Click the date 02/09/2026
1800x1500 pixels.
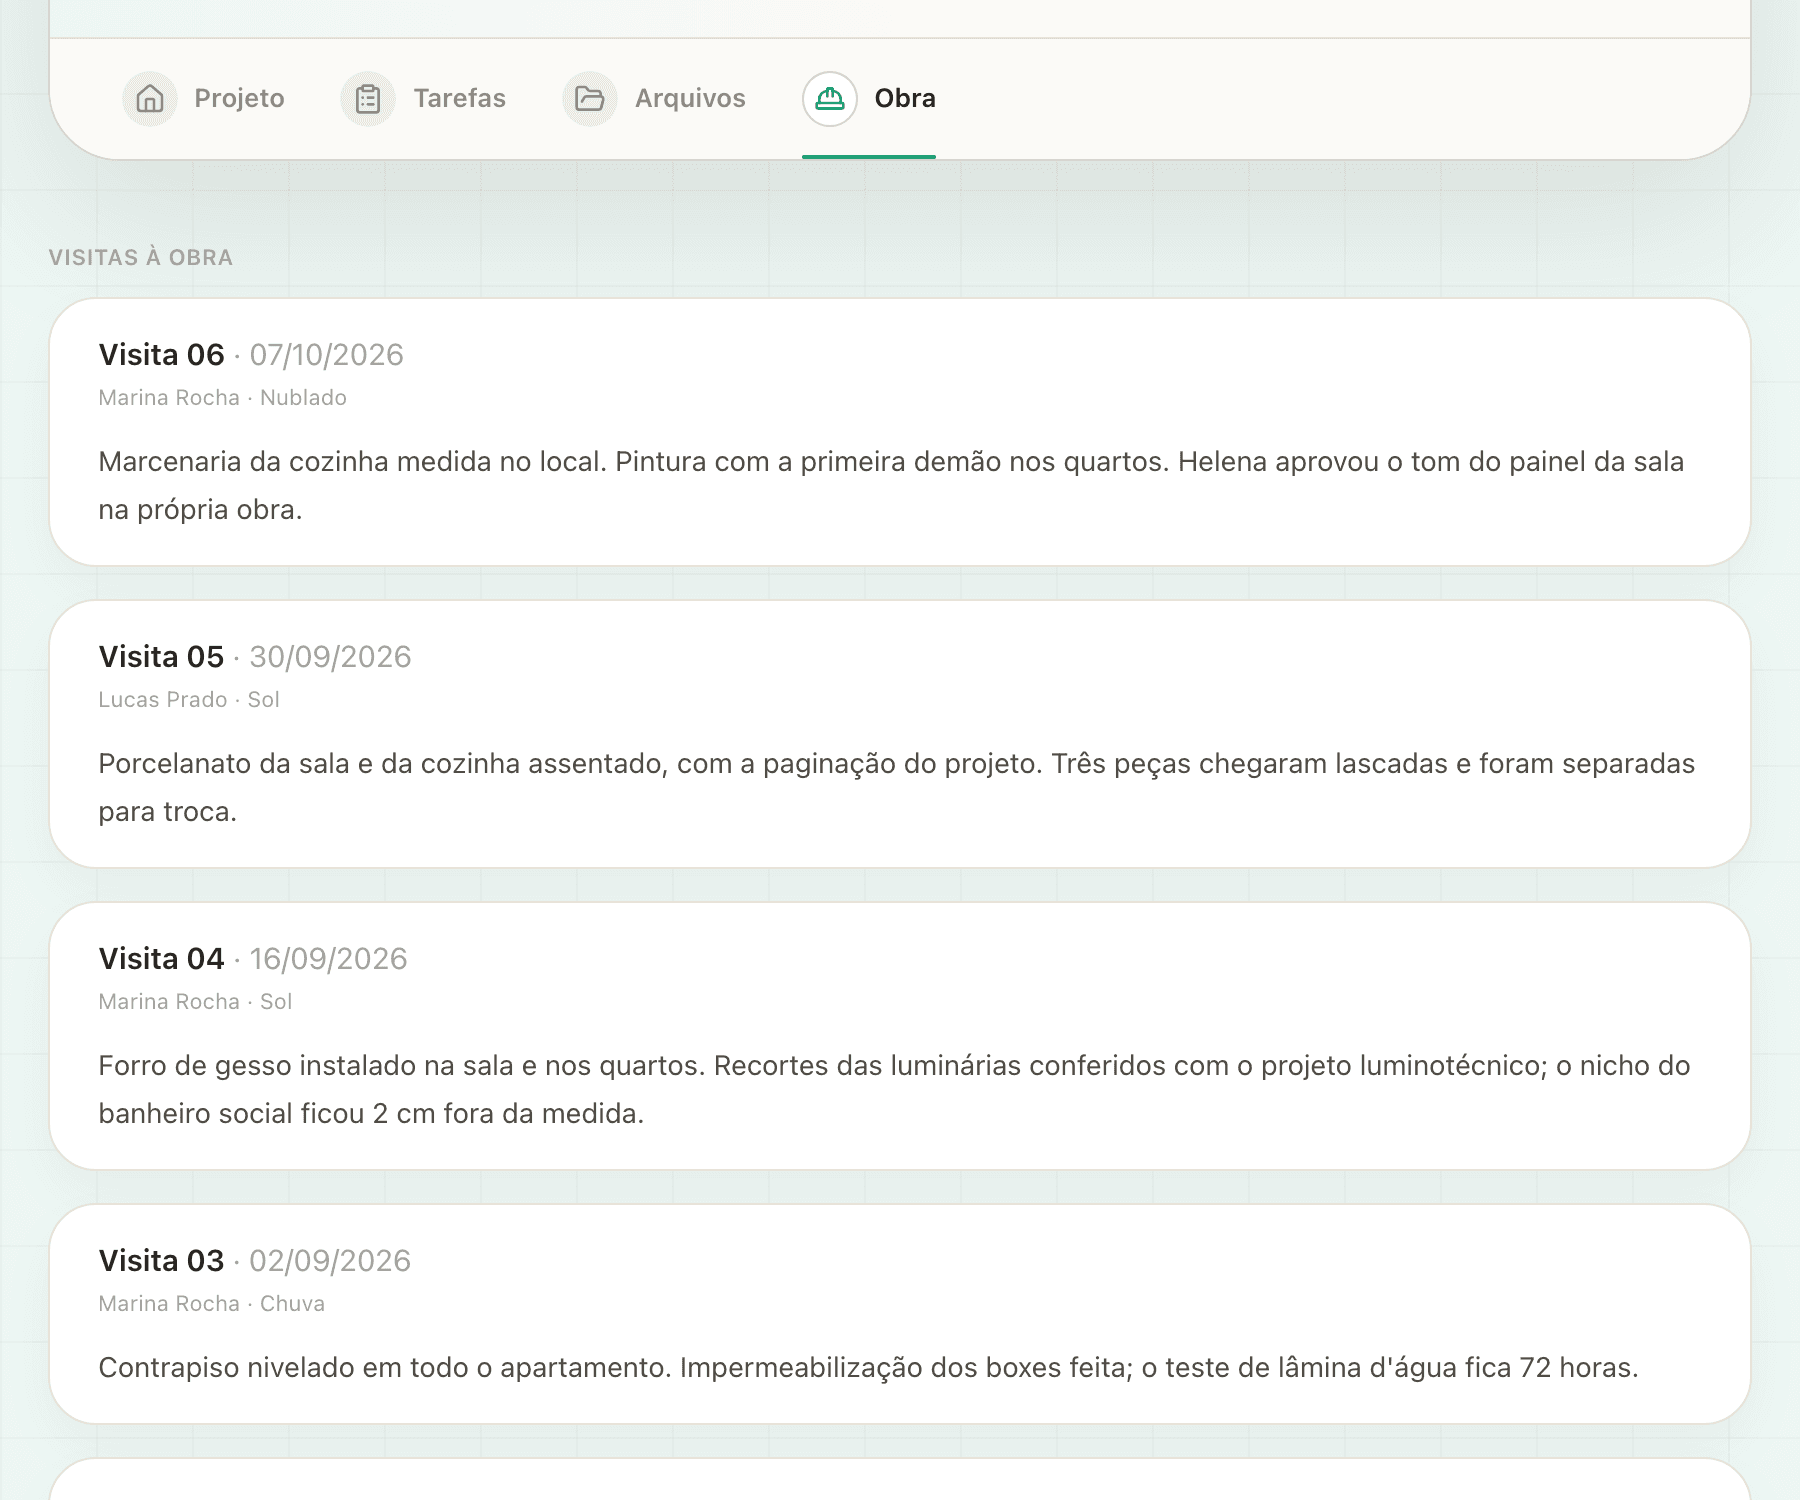[330, 1261]
